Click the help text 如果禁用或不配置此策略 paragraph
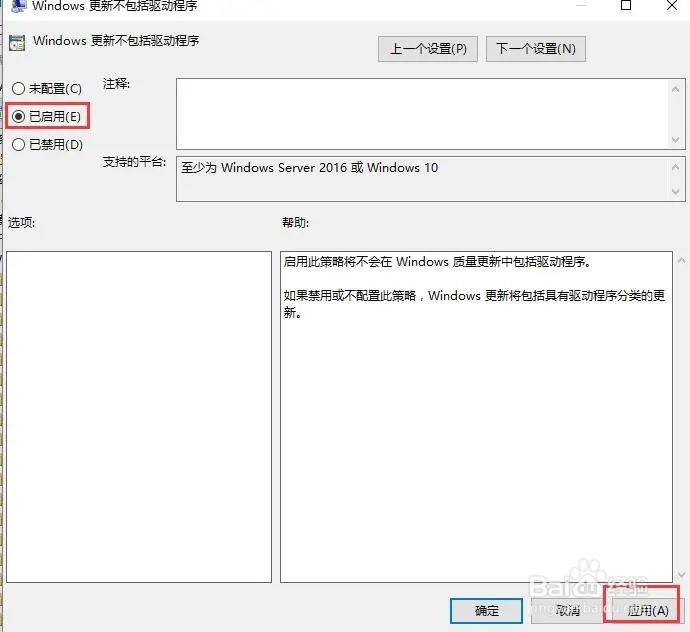Screen dimensions: 690x632 (474, 304)
